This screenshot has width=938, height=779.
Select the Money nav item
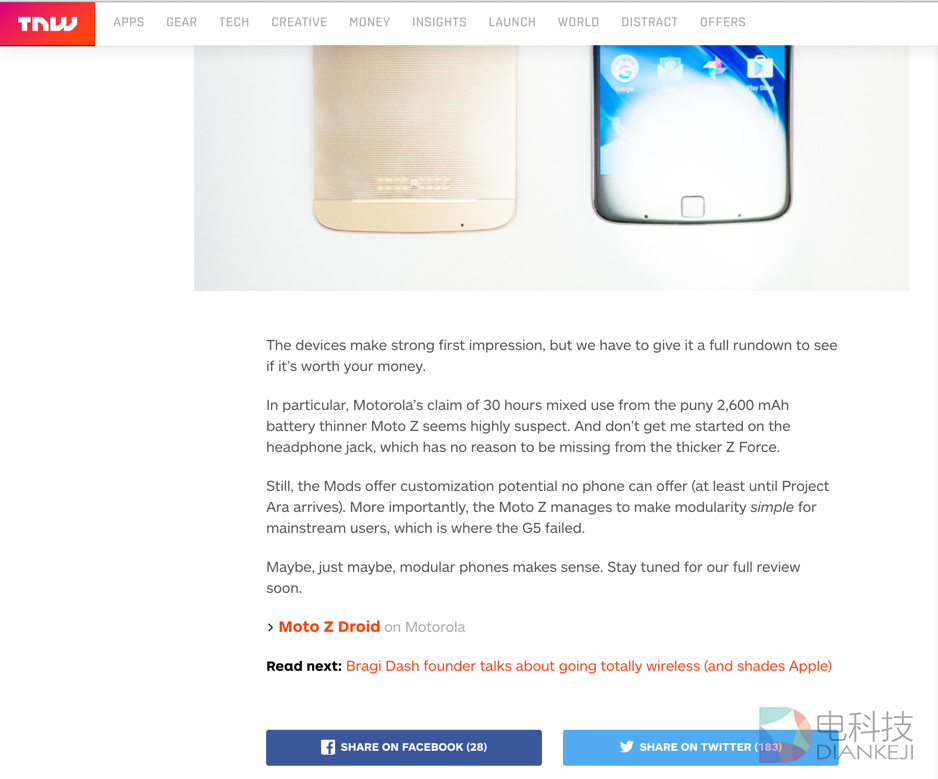370,22
